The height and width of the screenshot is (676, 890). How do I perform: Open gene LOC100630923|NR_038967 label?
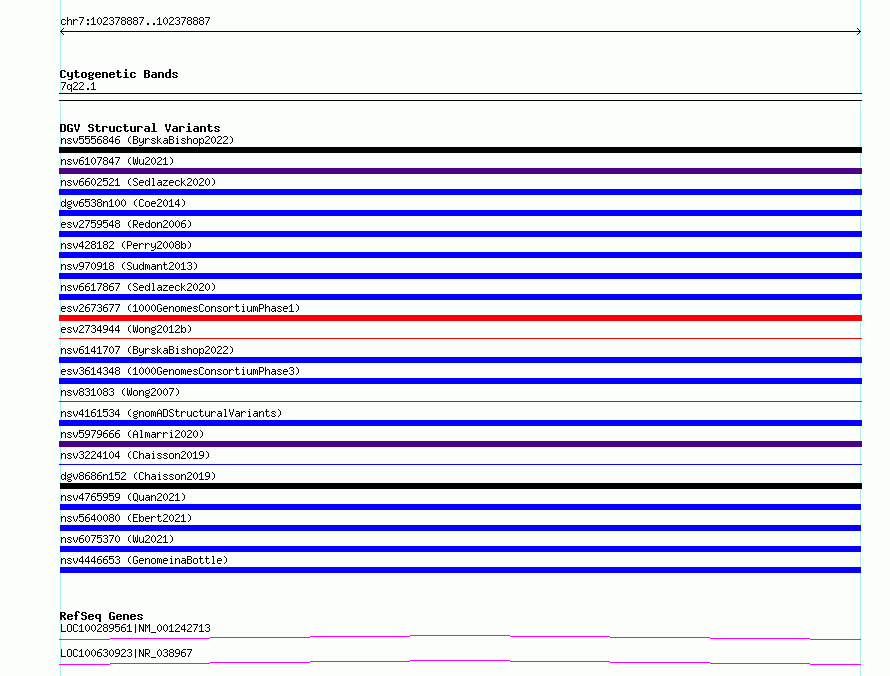pos(126,653)
